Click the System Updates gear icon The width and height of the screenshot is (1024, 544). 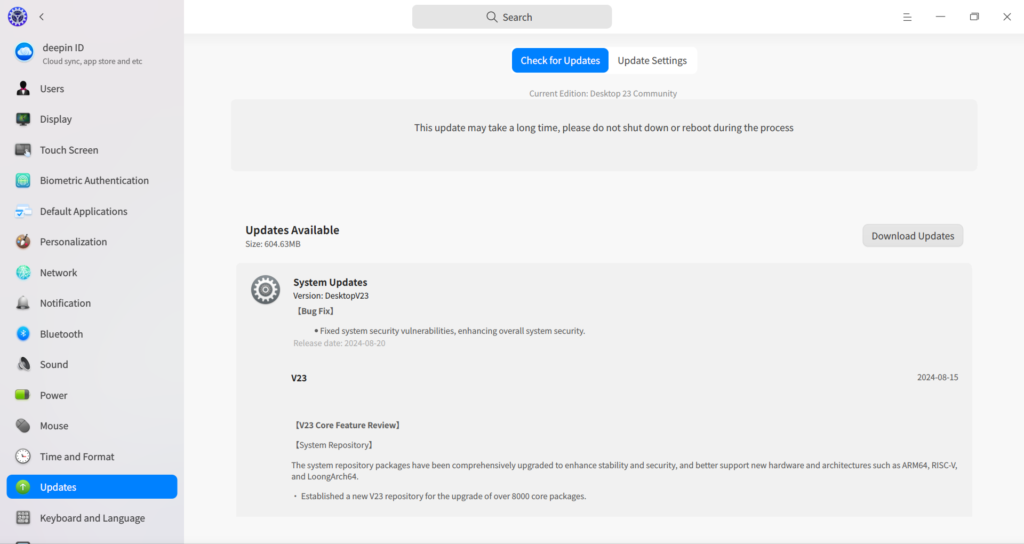(x=265, y=290)
